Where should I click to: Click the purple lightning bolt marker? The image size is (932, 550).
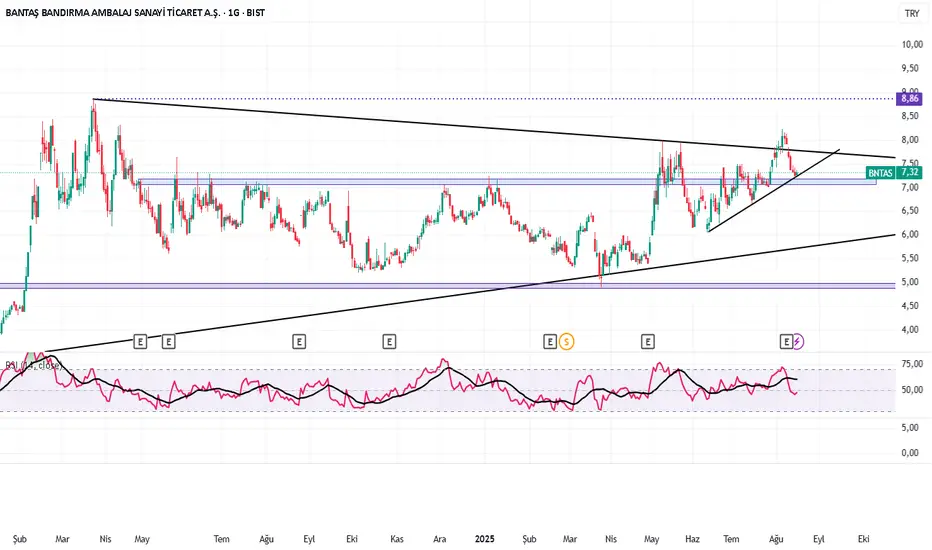[x=798, y=341]
